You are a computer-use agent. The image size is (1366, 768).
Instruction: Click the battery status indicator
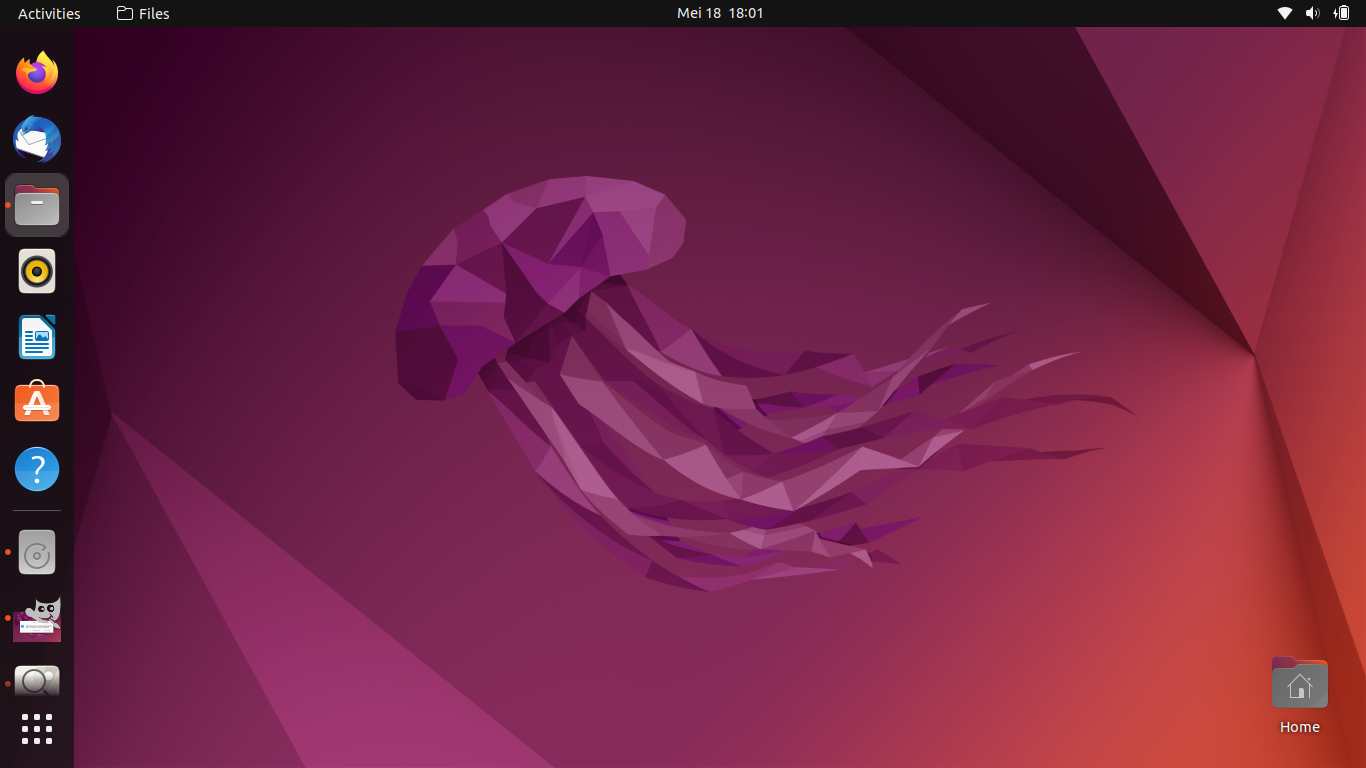tap(1342, 13)
